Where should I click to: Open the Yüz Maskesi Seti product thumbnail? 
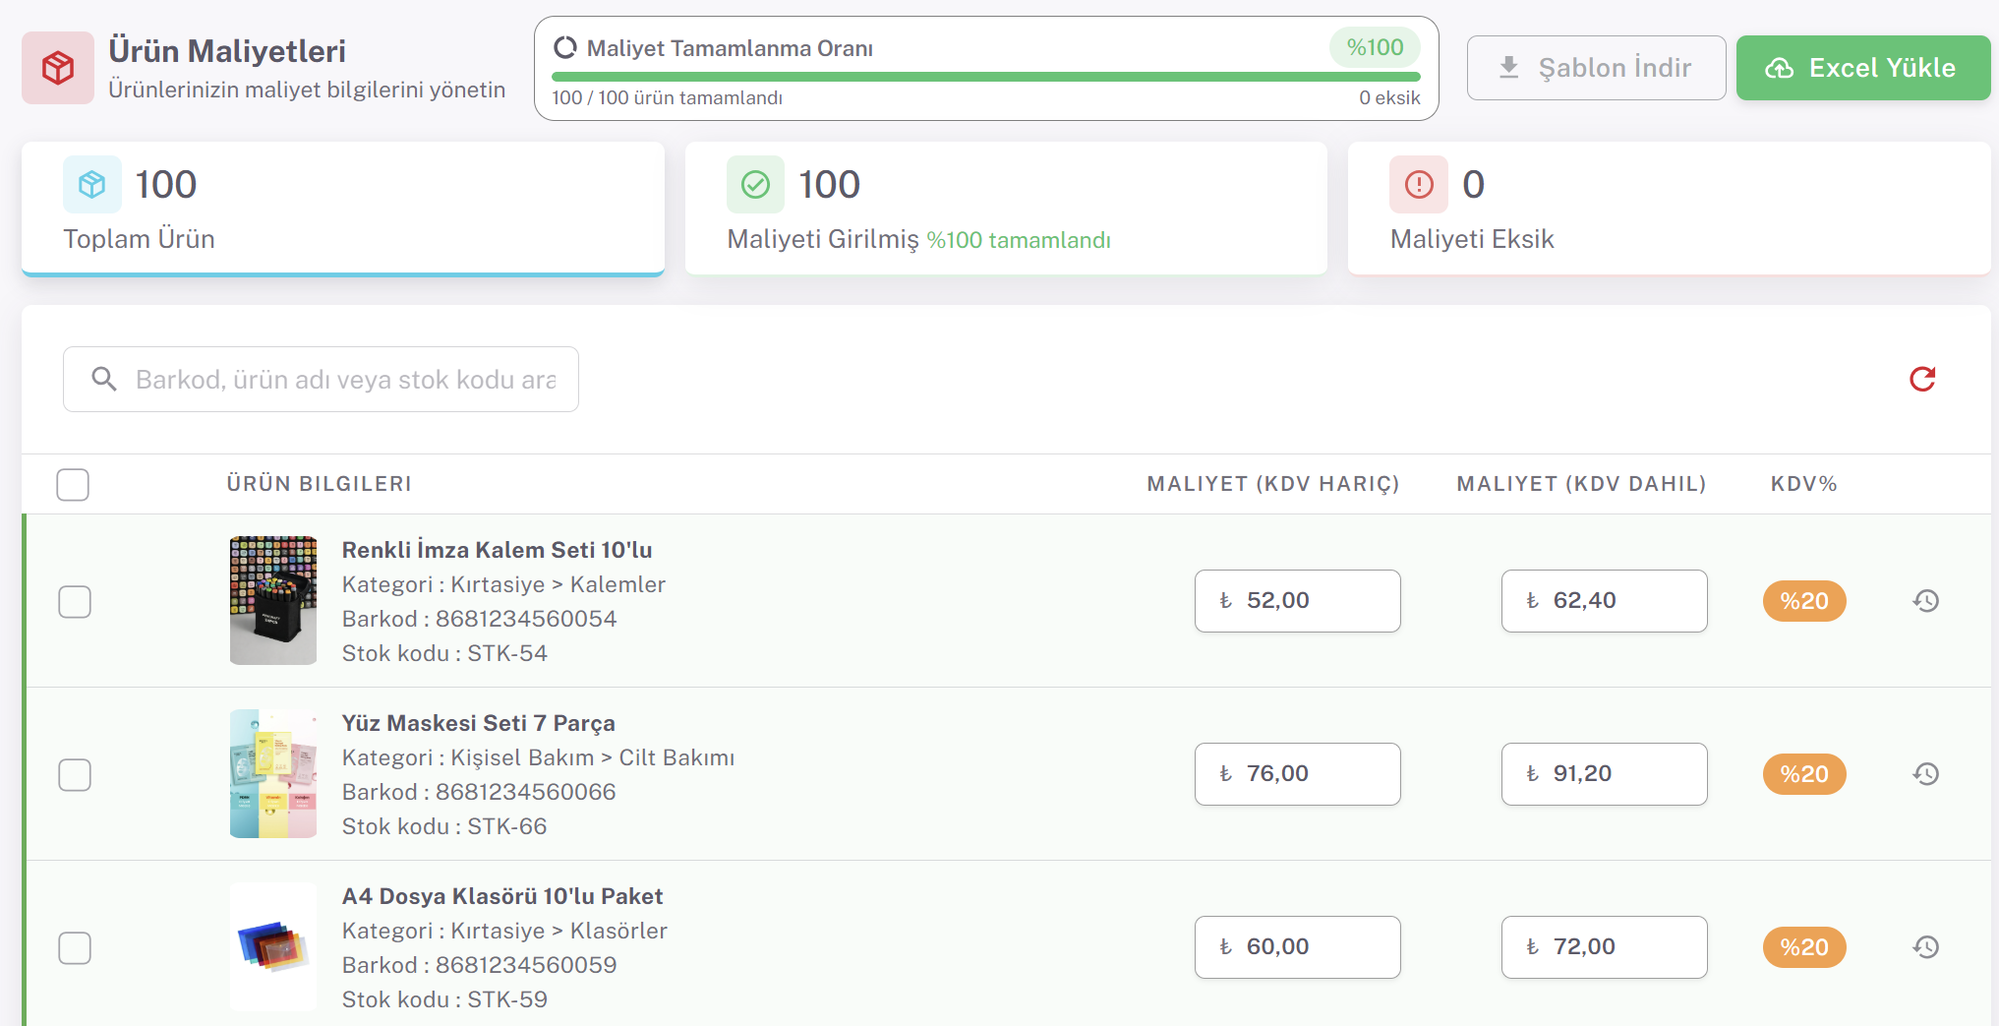(x=273, y=774)
